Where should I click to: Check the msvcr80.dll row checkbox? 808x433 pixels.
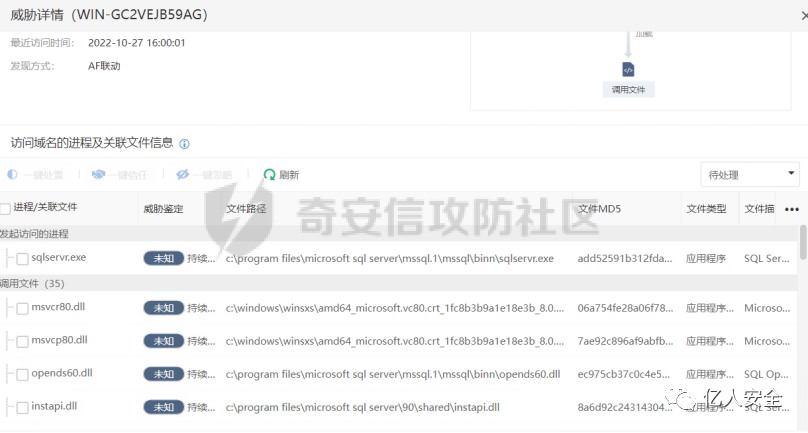[x=22, y=308]
